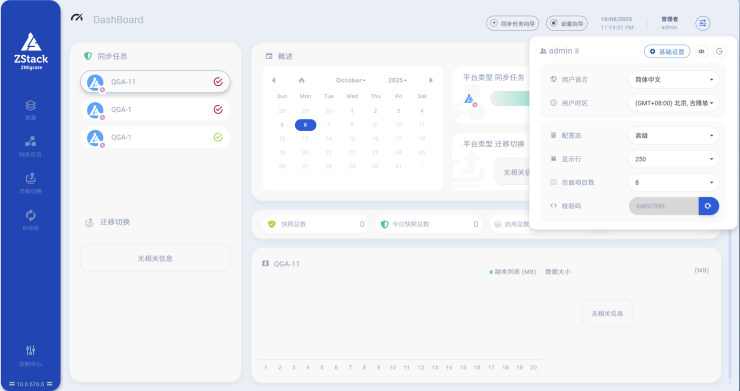740x391 pixels.
Task: Click the 同步任务 panel heading
Action: [x=112, y=56]
